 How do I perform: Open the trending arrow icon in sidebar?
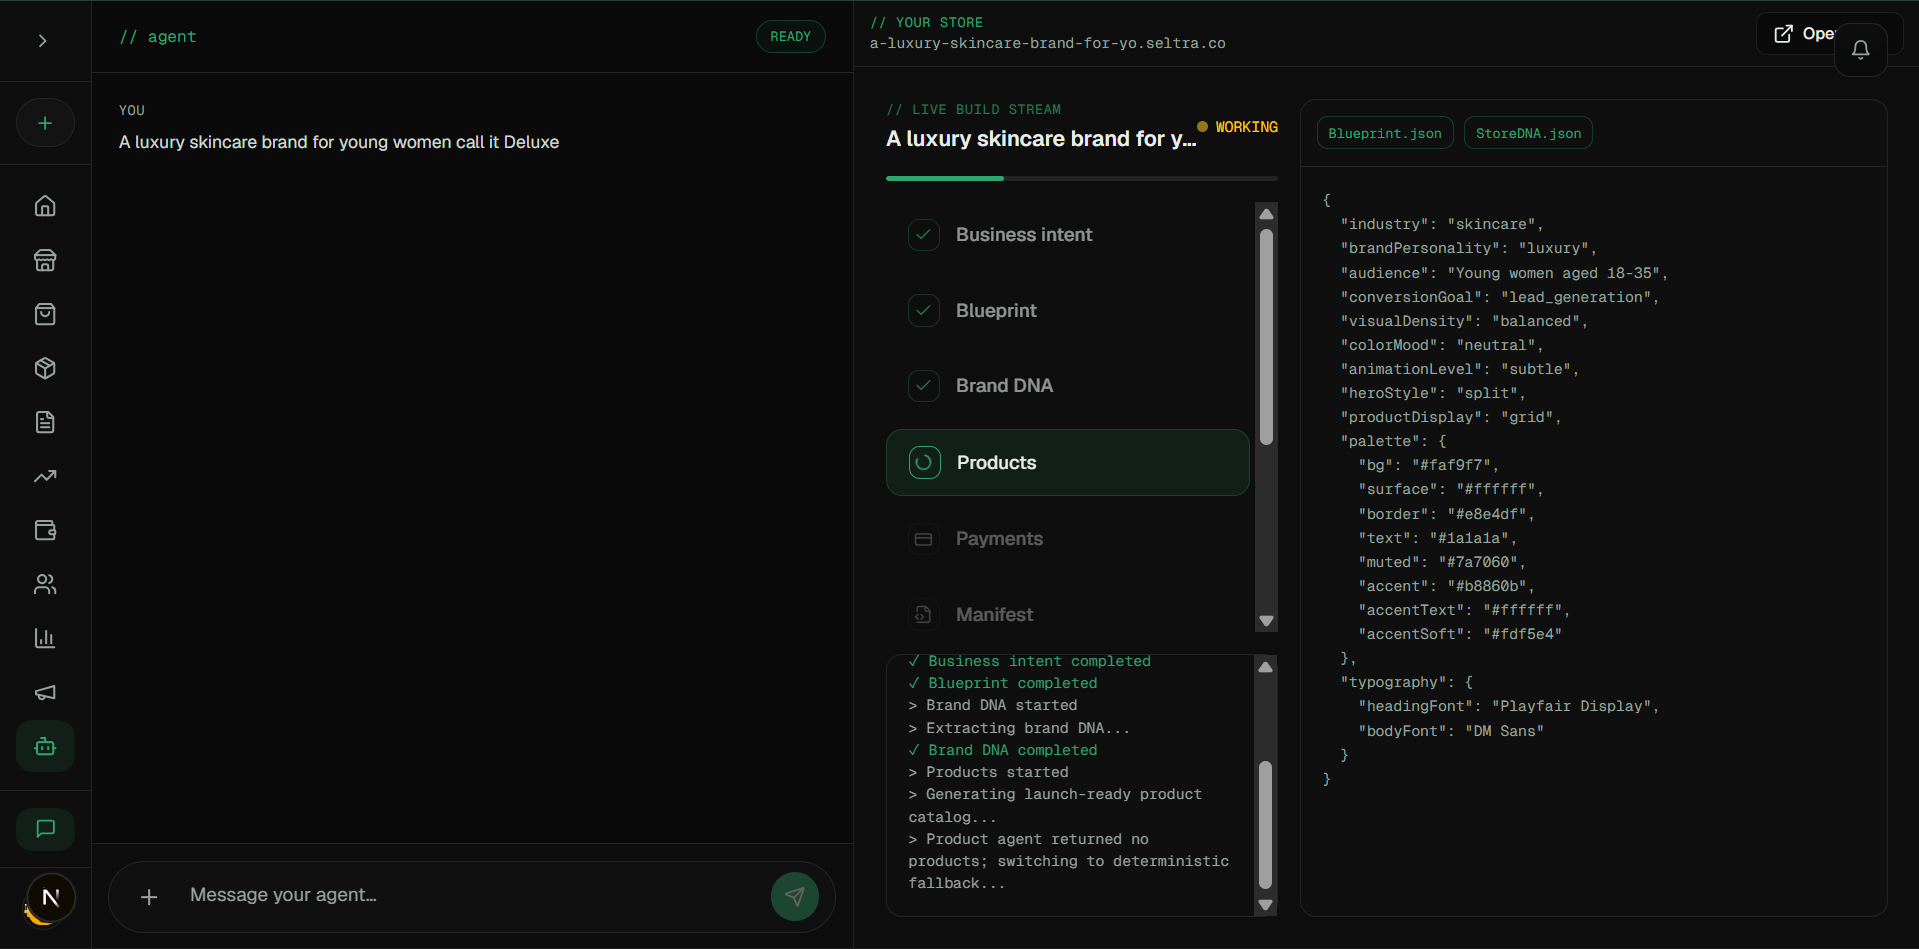point(45,476)
